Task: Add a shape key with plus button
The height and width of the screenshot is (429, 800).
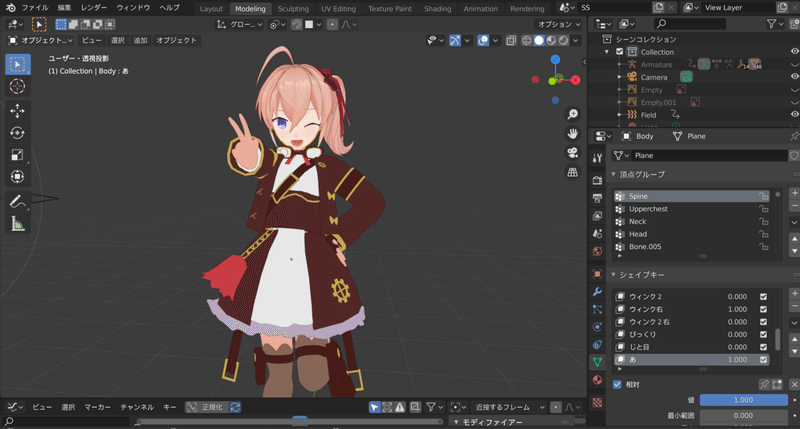Action: [794, 294]
